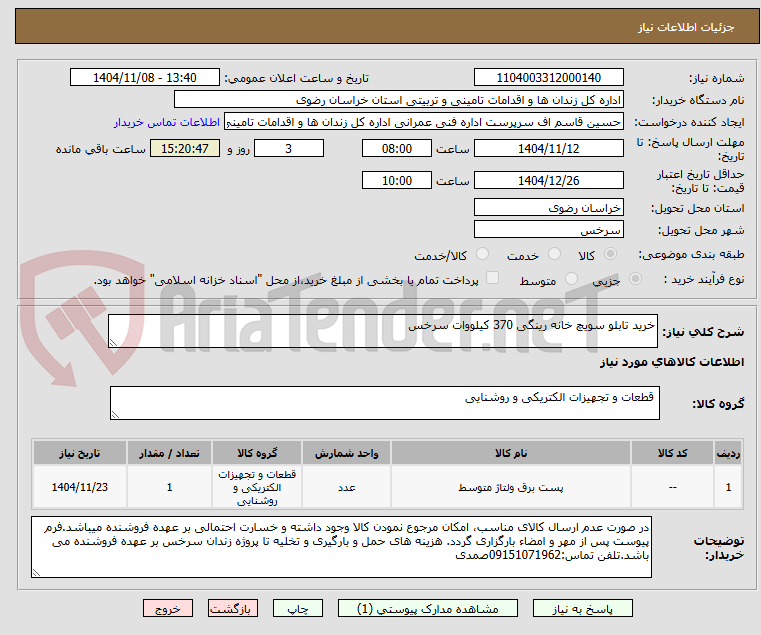Click the delivery city field سرخس
Image resolution: width=761 pixels, height=635 pixels.
(548, 230)
